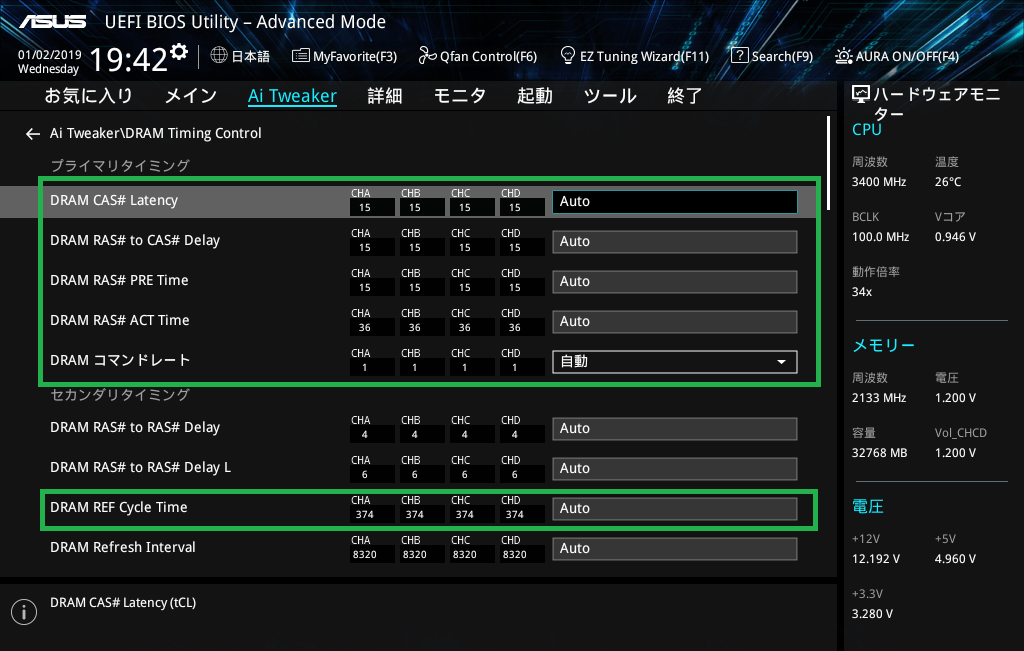This screenshot has width=1024, height=651.
Task: Click DRAM Refresh Interval Auto field
Action: click(675, 548)
